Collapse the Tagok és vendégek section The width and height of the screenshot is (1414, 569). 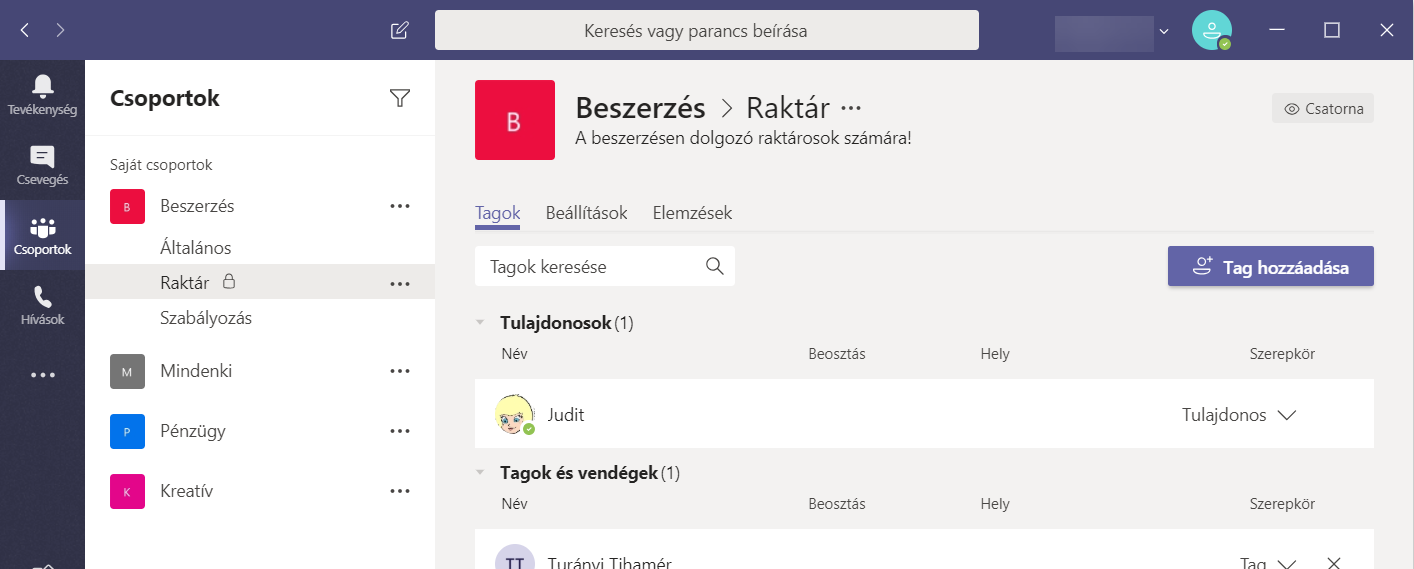pos(481,473)
